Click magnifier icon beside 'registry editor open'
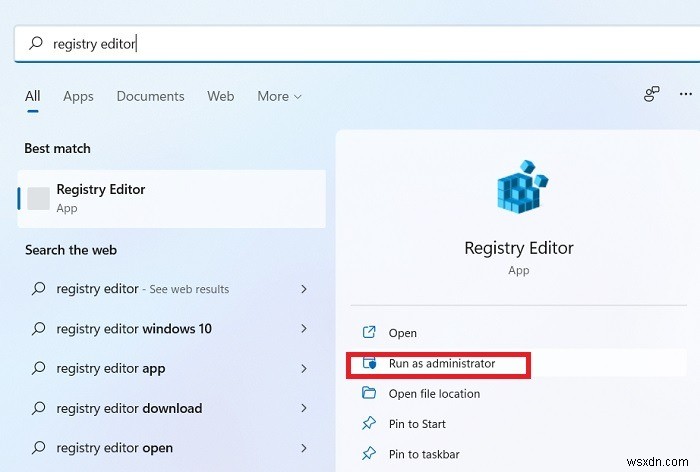The image size is (700, 472). (38, 448)
